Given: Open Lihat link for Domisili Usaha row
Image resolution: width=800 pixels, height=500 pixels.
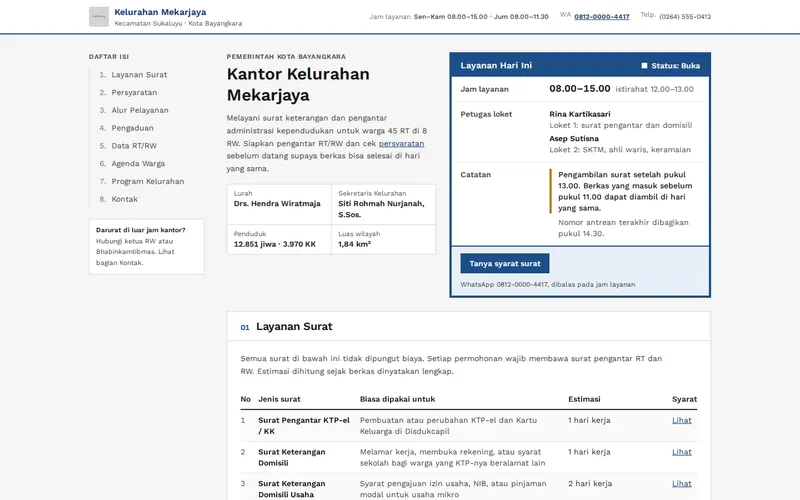Looking at the screenshot, I should 682,483.
